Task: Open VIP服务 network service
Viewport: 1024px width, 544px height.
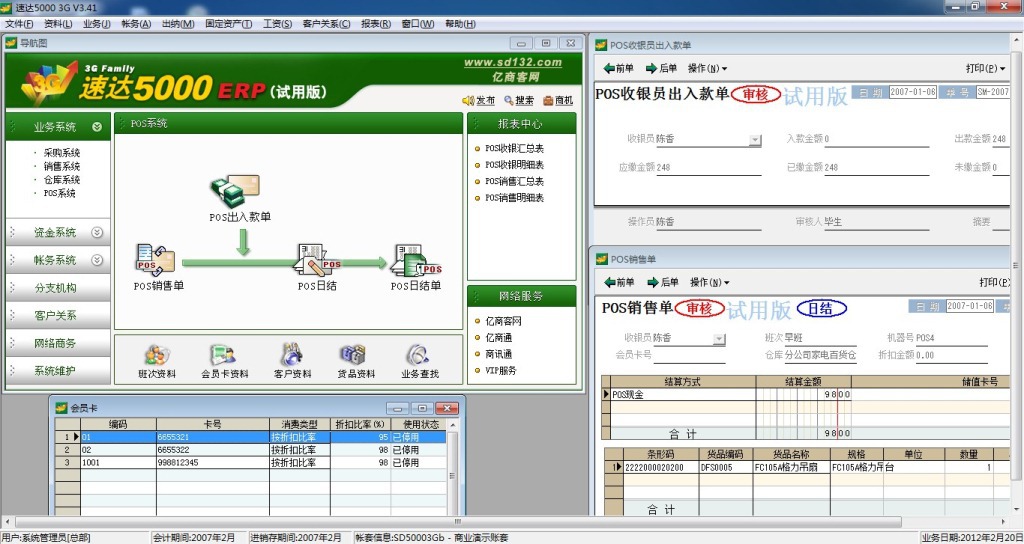Action: pyautogui.click(x=500, y=370)
